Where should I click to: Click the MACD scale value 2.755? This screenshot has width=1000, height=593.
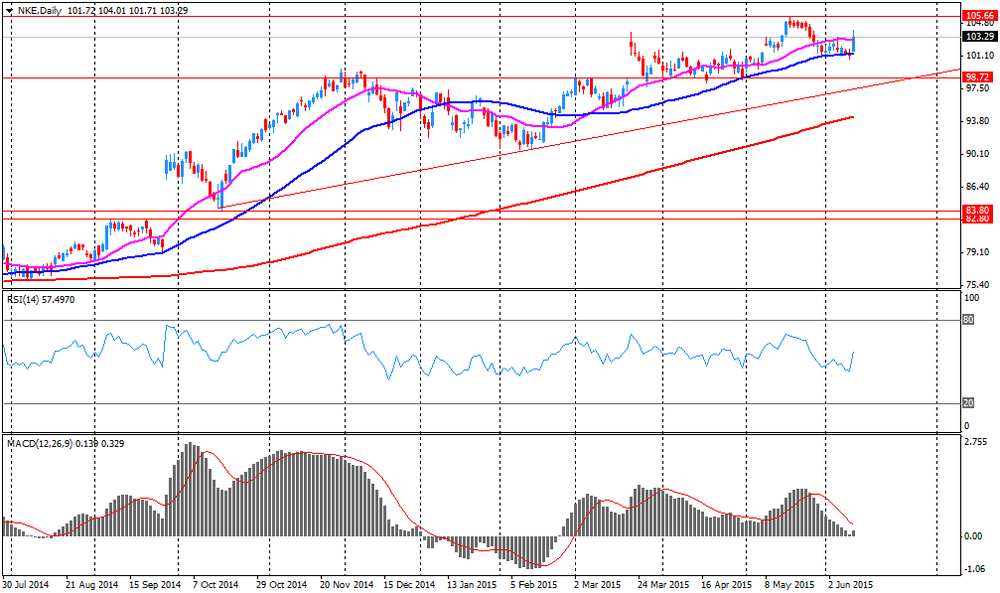976,441
